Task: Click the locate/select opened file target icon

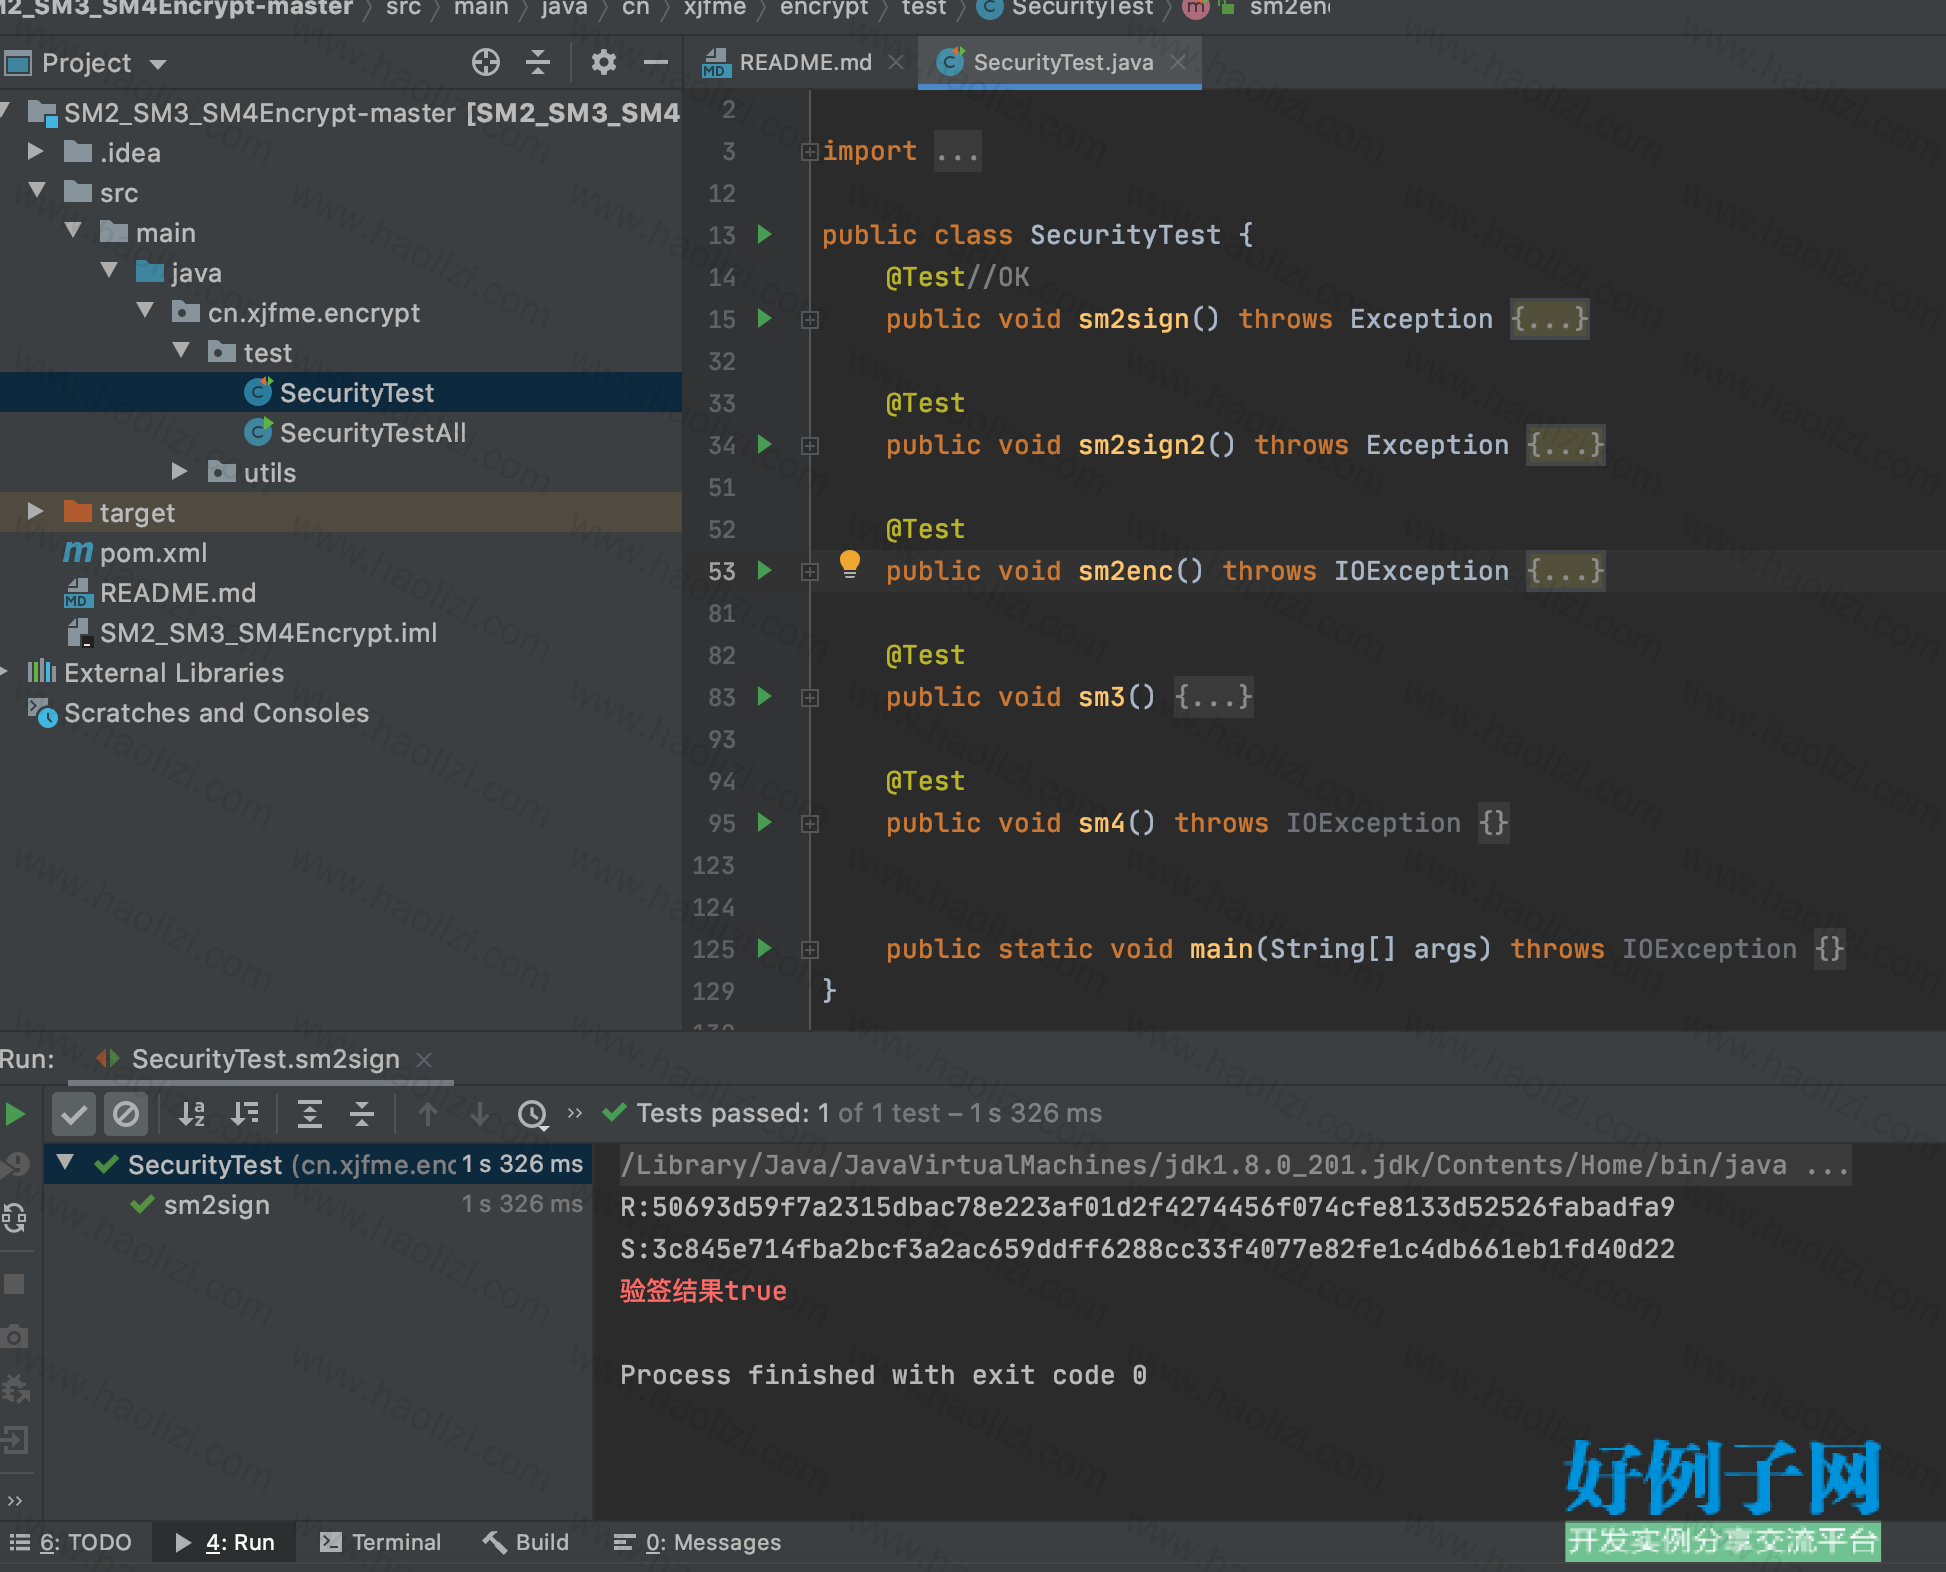Action: (486, 62)
